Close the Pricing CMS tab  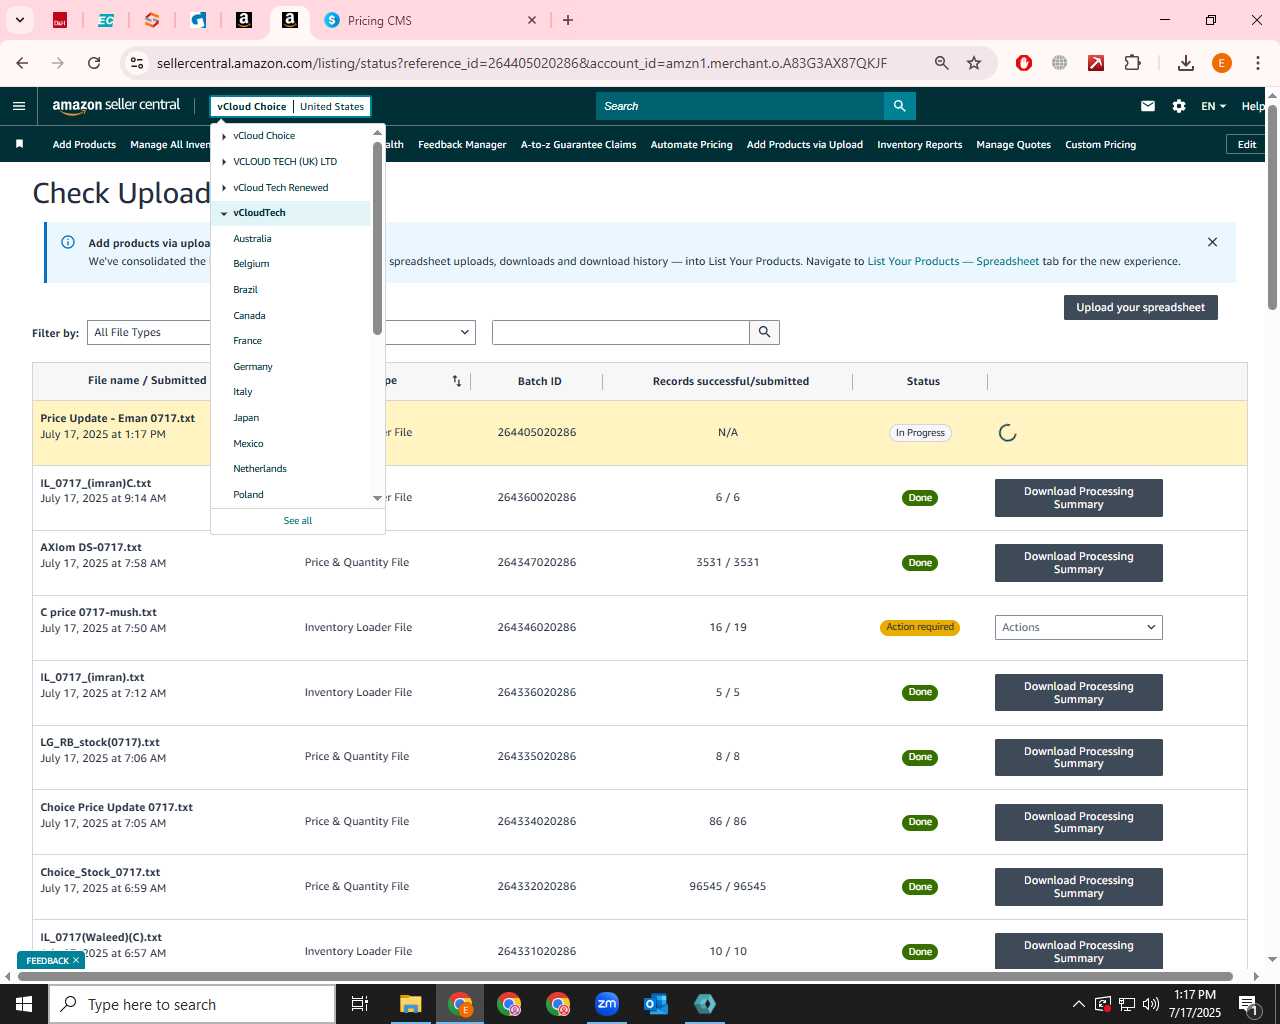tap(532, 20)
